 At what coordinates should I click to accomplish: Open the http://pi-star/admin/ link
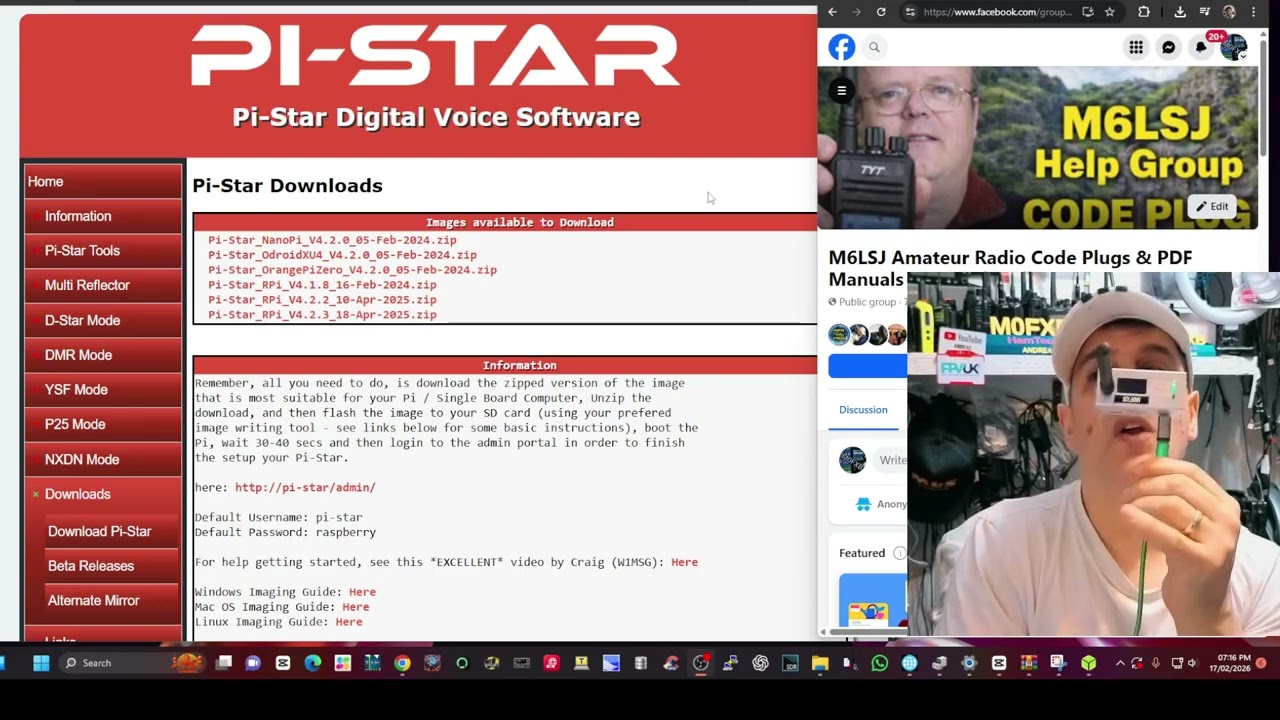pyautogui.click(x=305, y=488)
